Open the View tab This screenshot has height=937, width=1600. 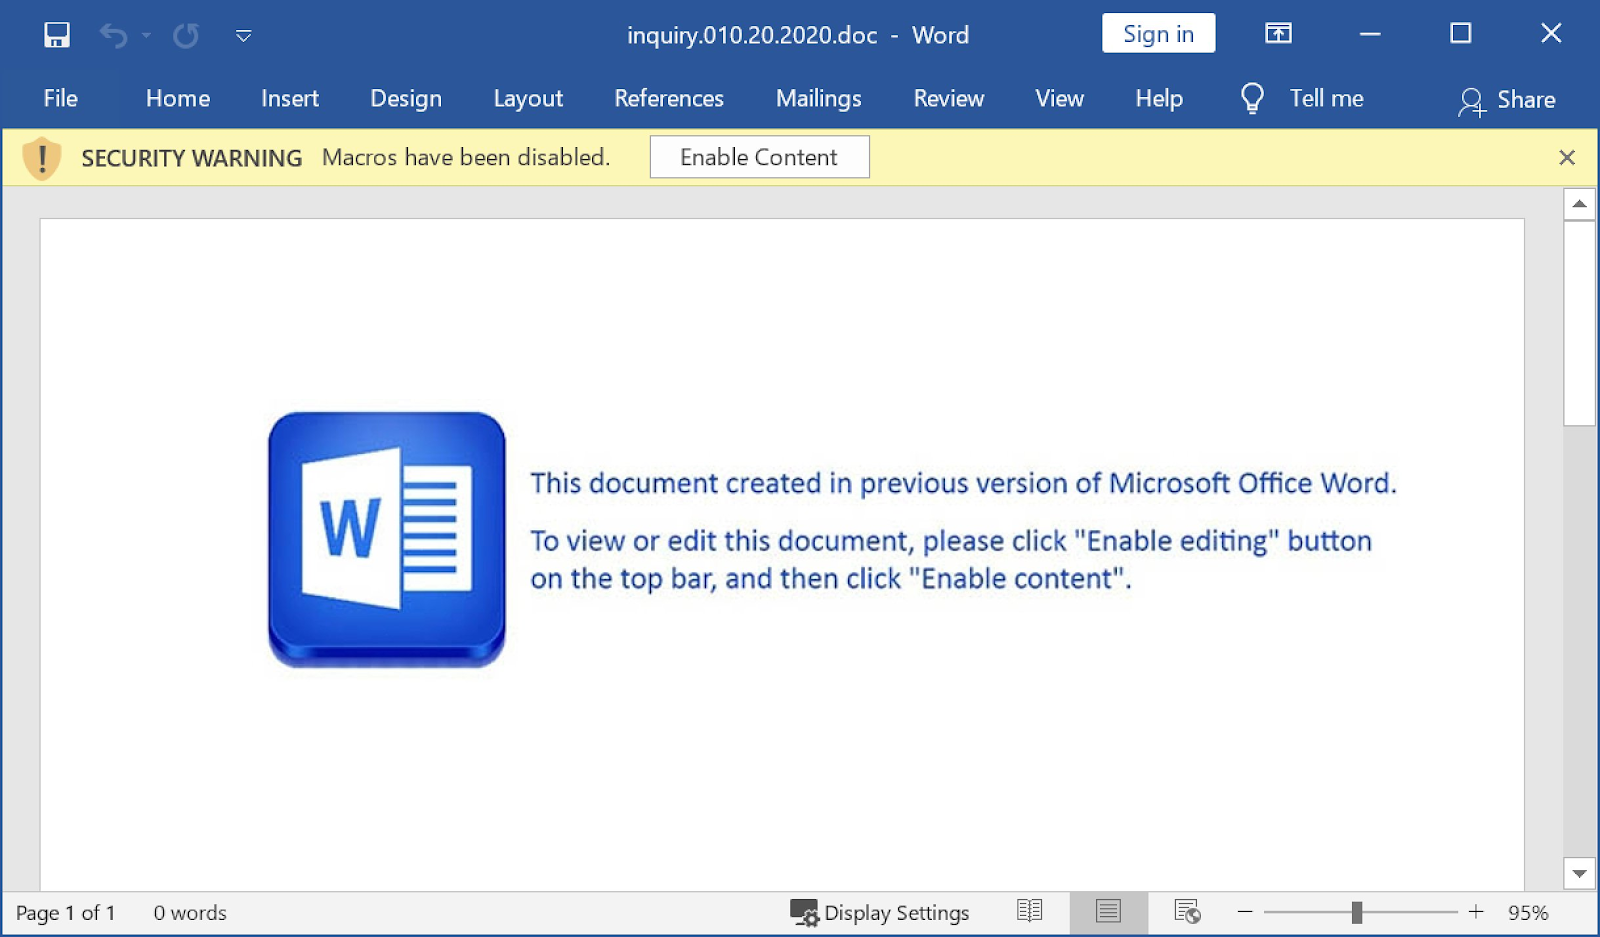(x=1060, y=98)
